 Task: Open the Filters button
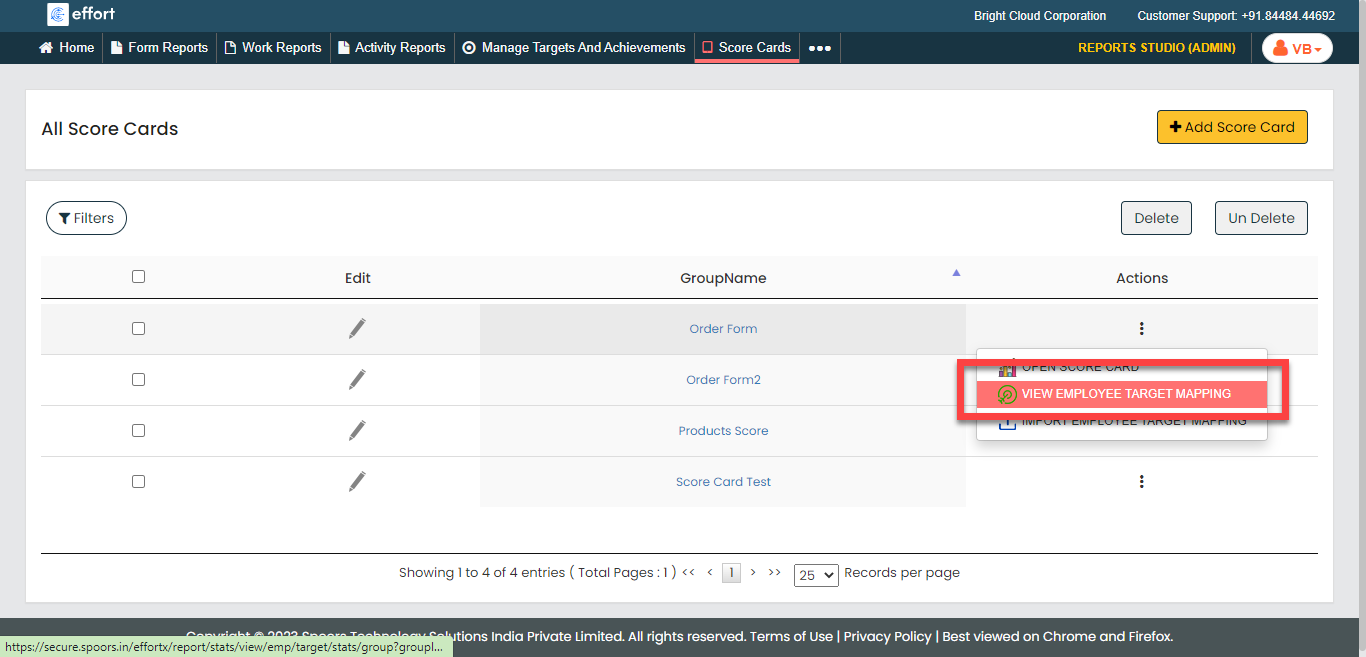coord(86,218)
